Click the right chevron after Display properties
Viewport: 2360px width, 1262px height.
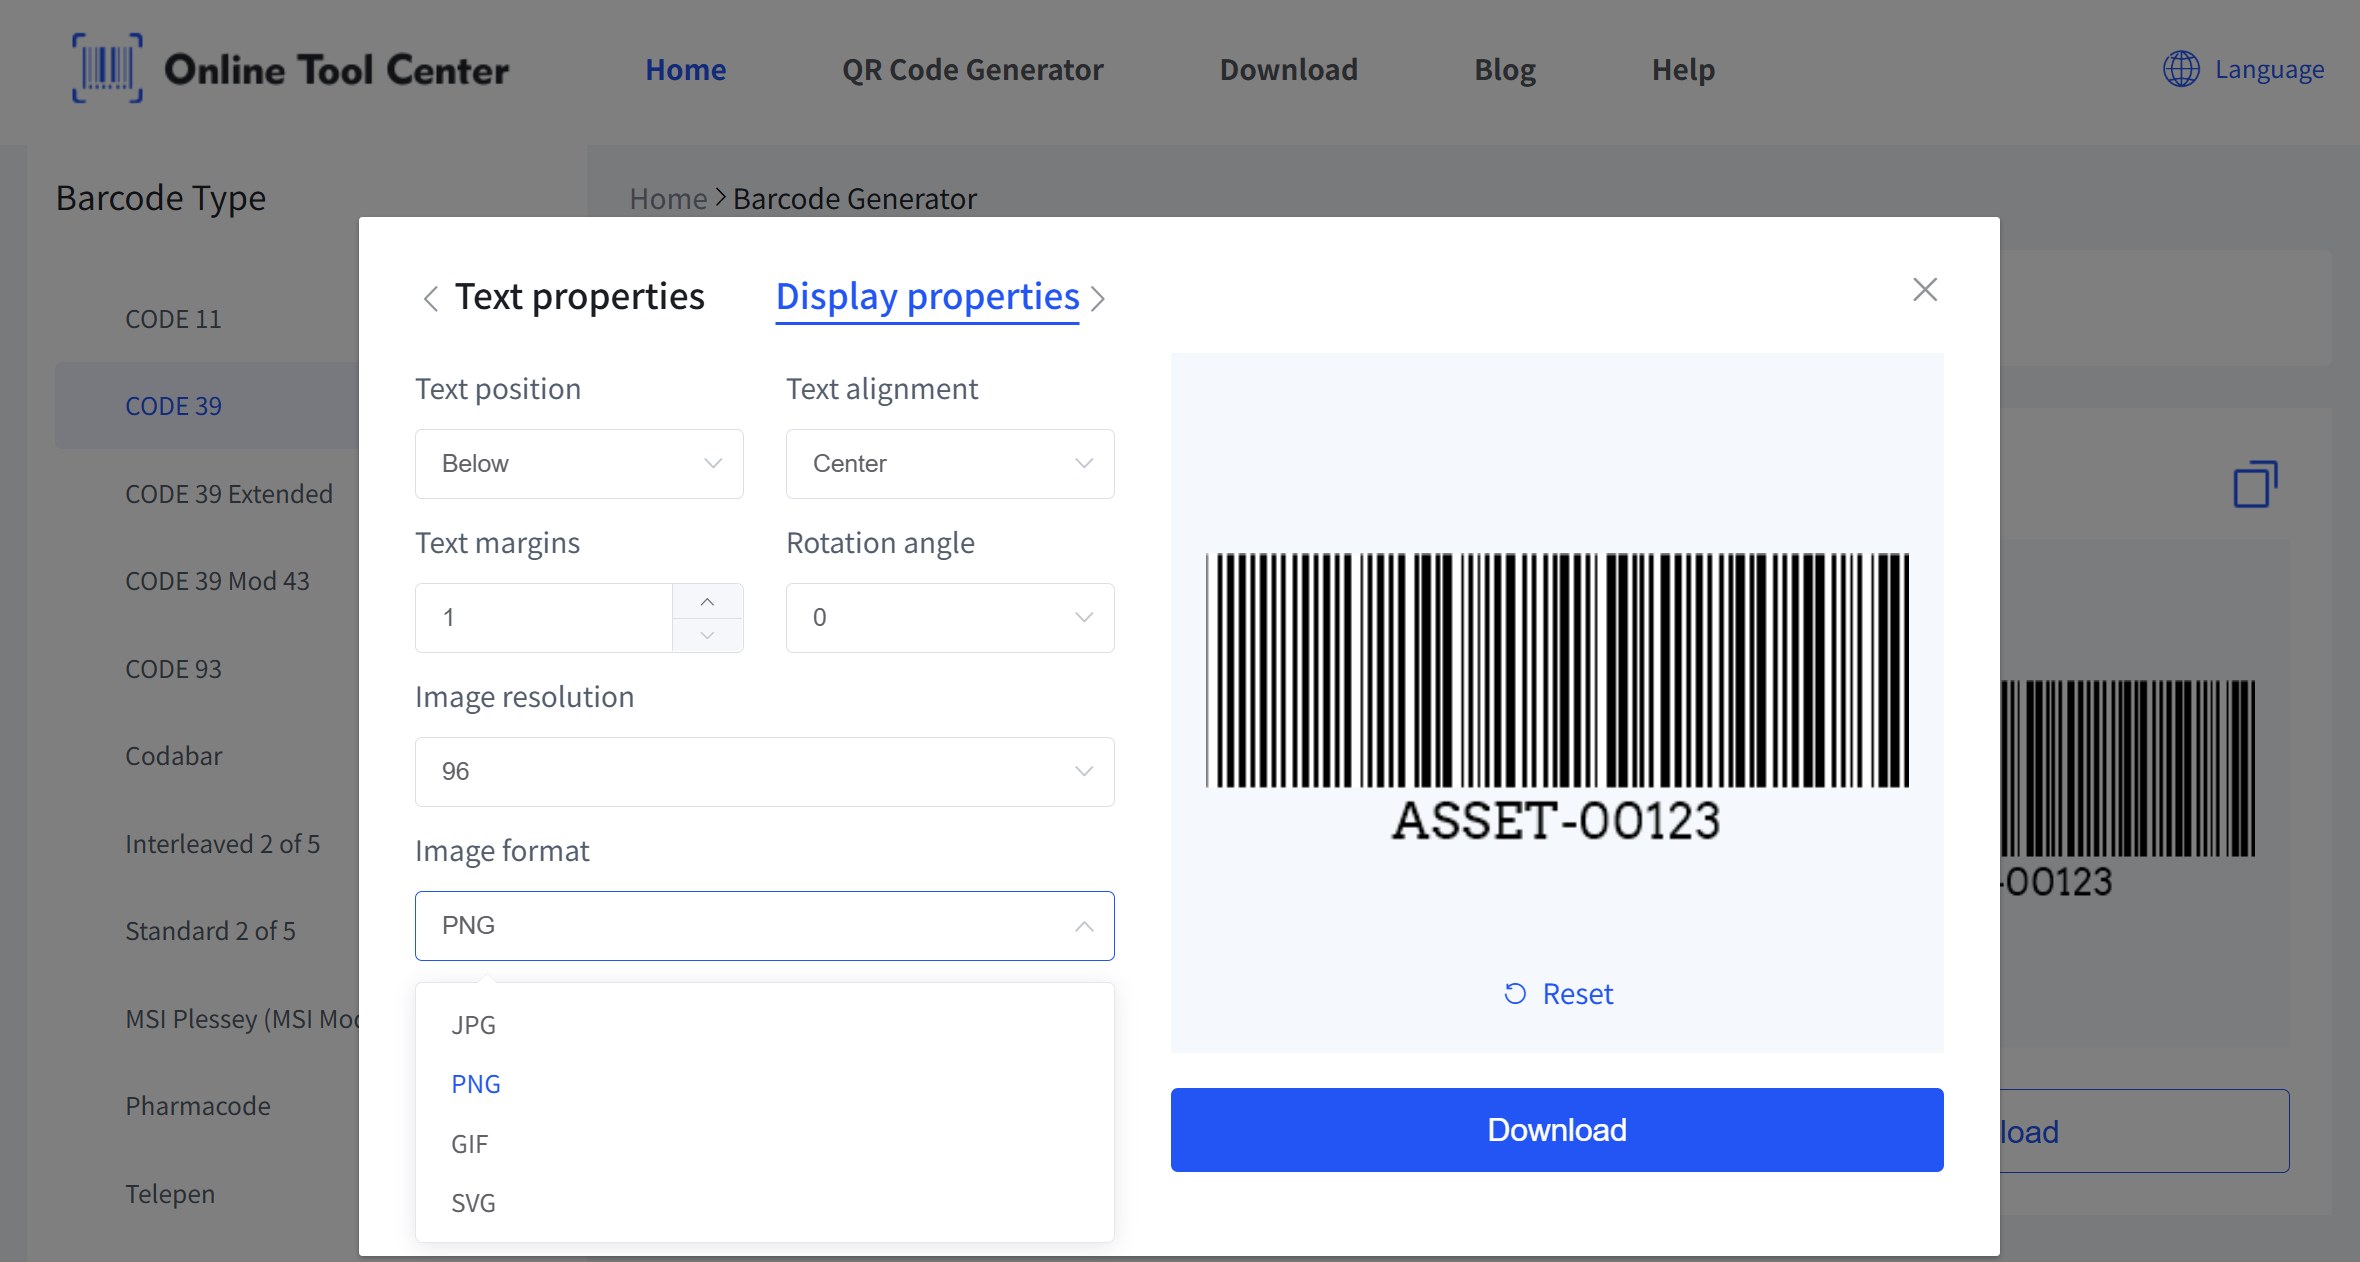pyautogui.click(x=1098, y=298)
